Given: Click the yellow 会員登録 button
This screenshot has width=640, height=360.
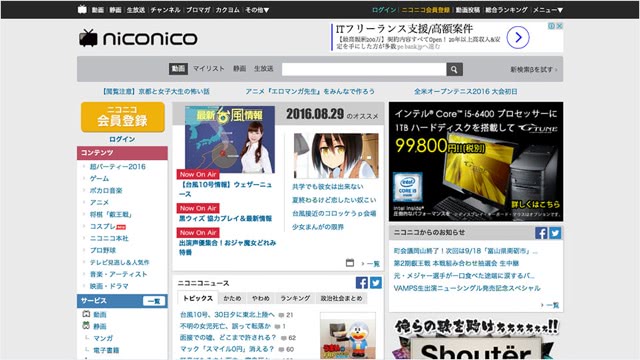Looking at the screenshot, I should click(x=123, y=117).
